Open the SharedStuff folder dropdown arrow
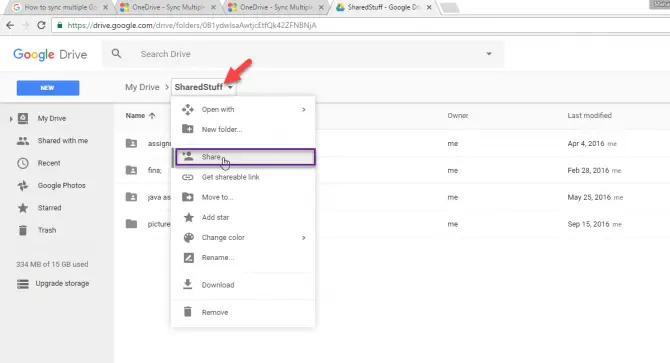670x363 pixels. (x=230, y=87)
